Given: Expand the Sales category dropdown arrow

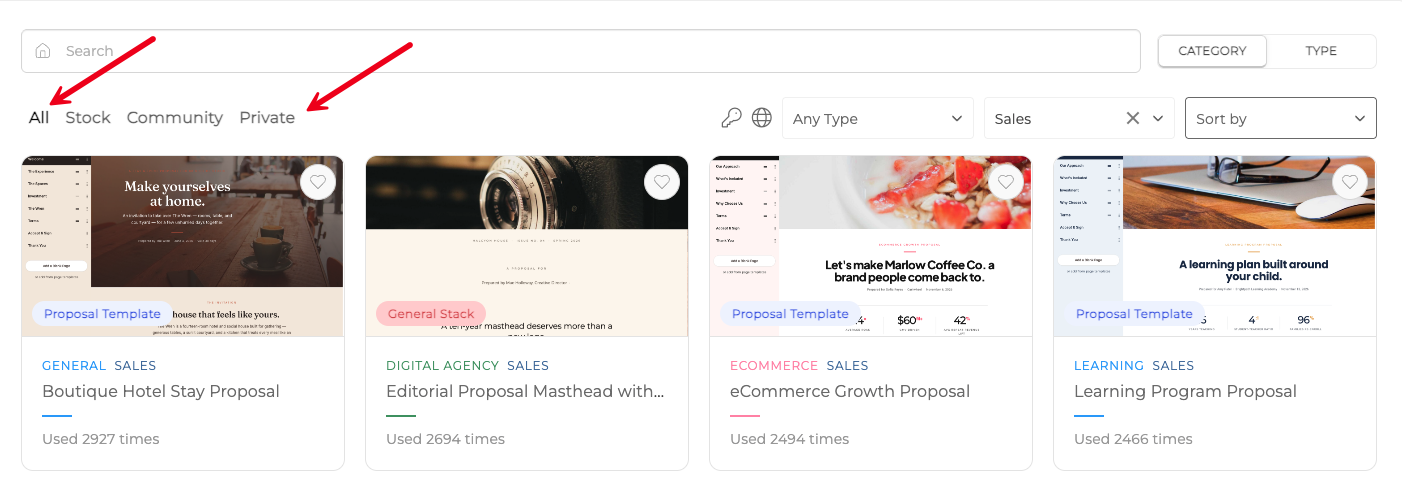Looking at the screenshot, I should [1158, 118].
